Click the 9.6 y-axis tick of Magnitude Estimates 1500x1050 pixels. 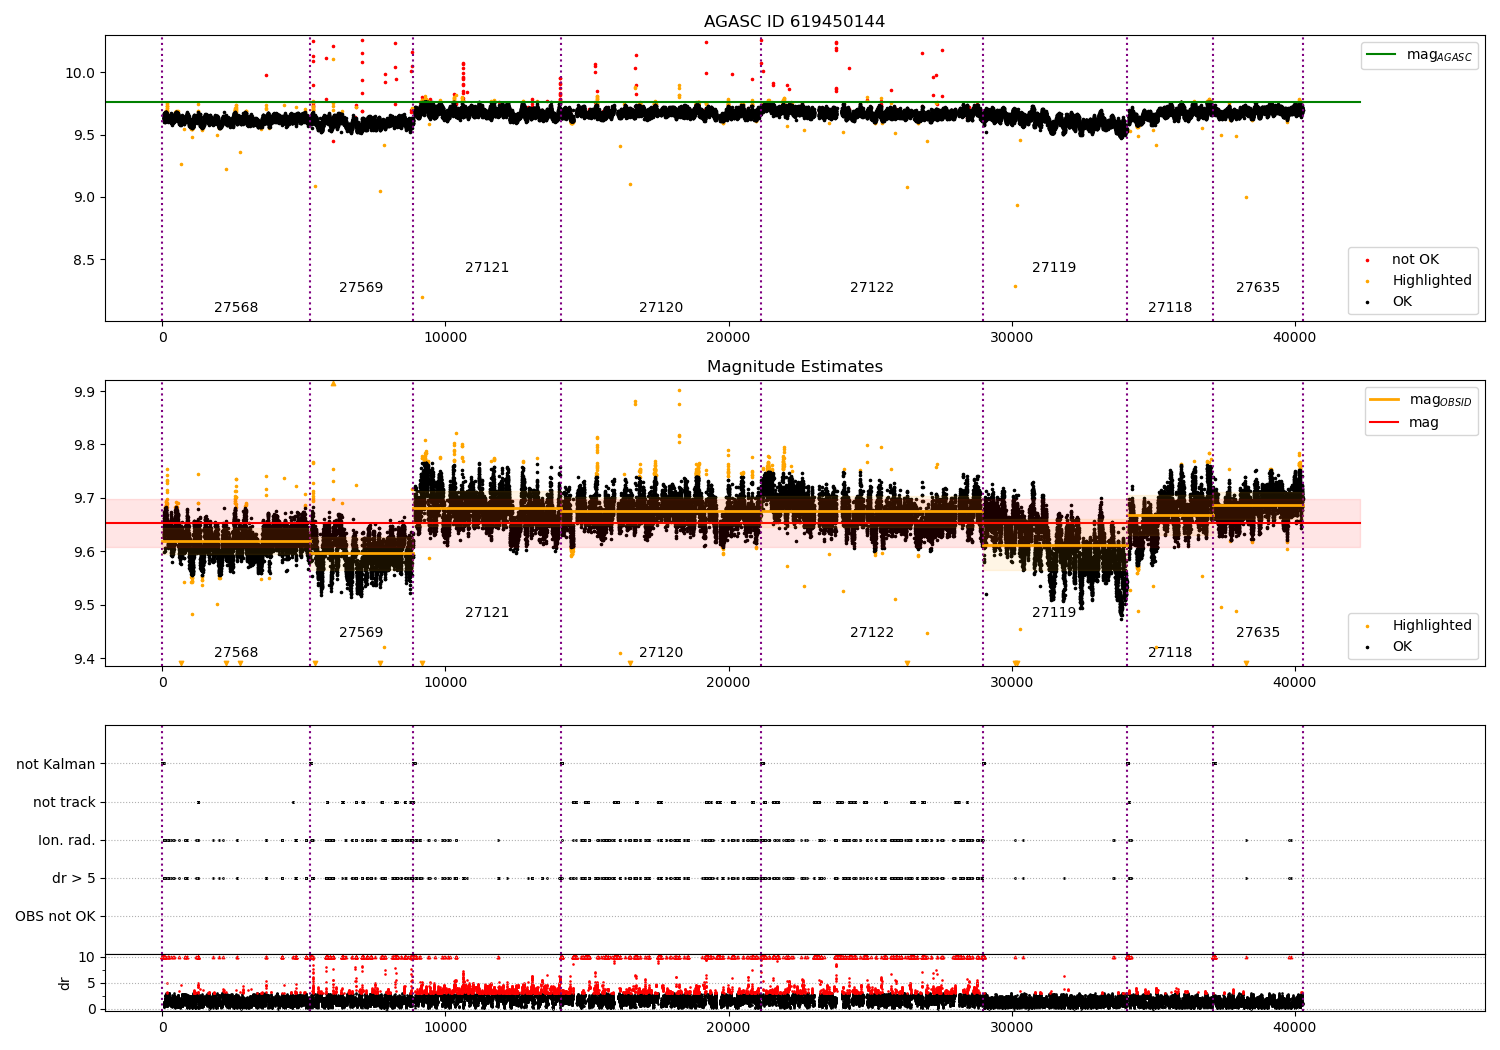[84, 552]
